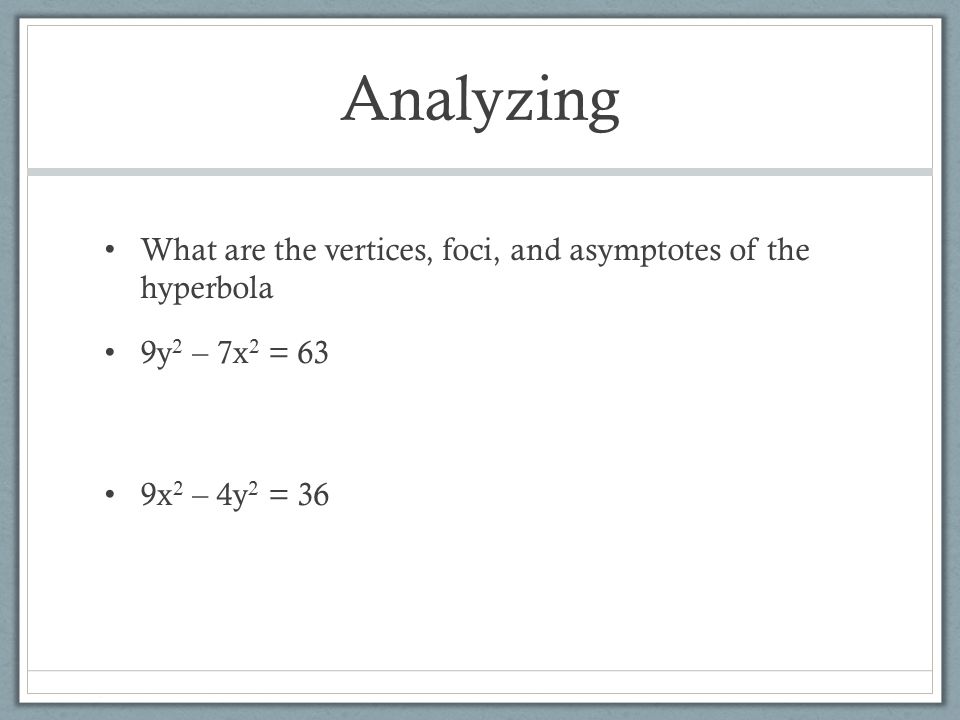Click the term "4y²" in the second equation

coord(237,495)
